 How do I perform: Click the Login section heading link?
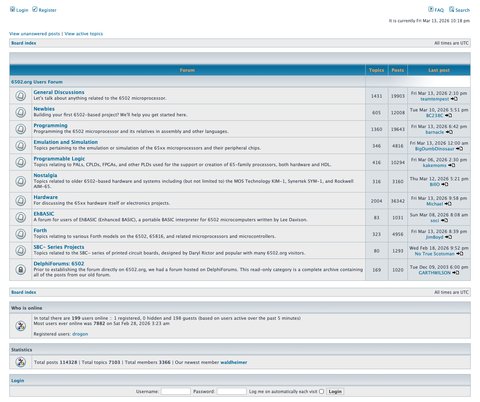click(x=18, y=381)
